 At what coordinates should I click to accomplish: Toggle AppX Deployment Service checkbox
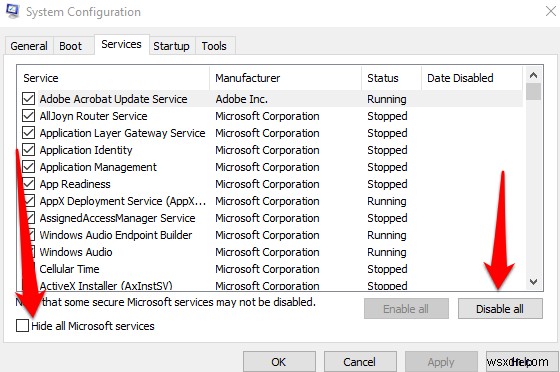pyautogui.click(x=29, y=201)
